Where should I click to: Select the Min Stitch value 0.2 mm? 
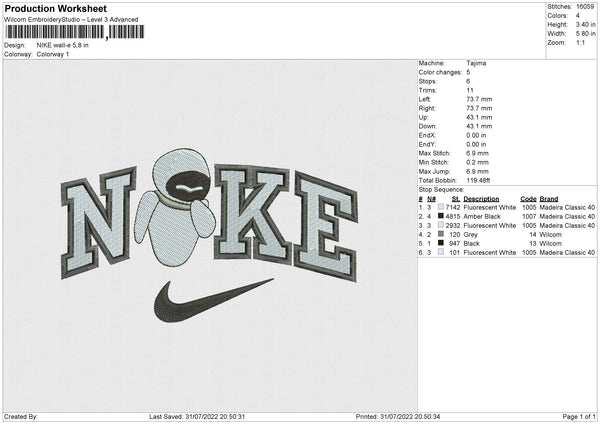[x=478, y=162]
